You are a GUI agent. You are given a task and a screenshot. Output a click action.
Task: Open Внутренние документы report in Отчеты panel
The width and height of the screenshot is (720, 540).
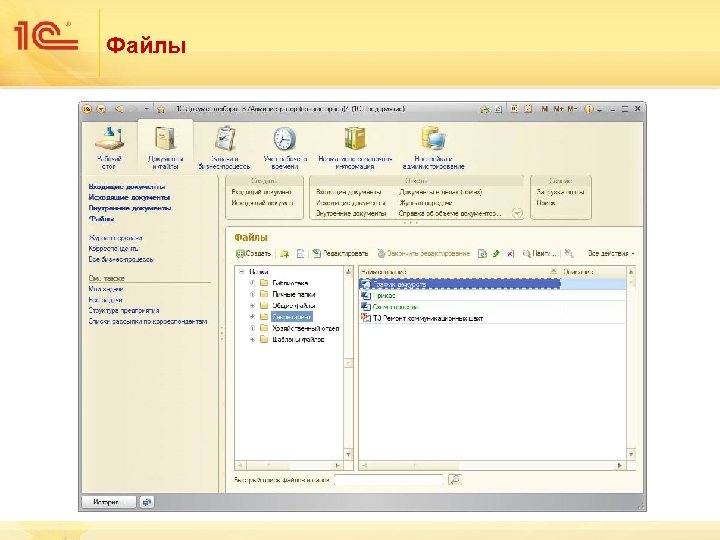(x=351, y=214)
